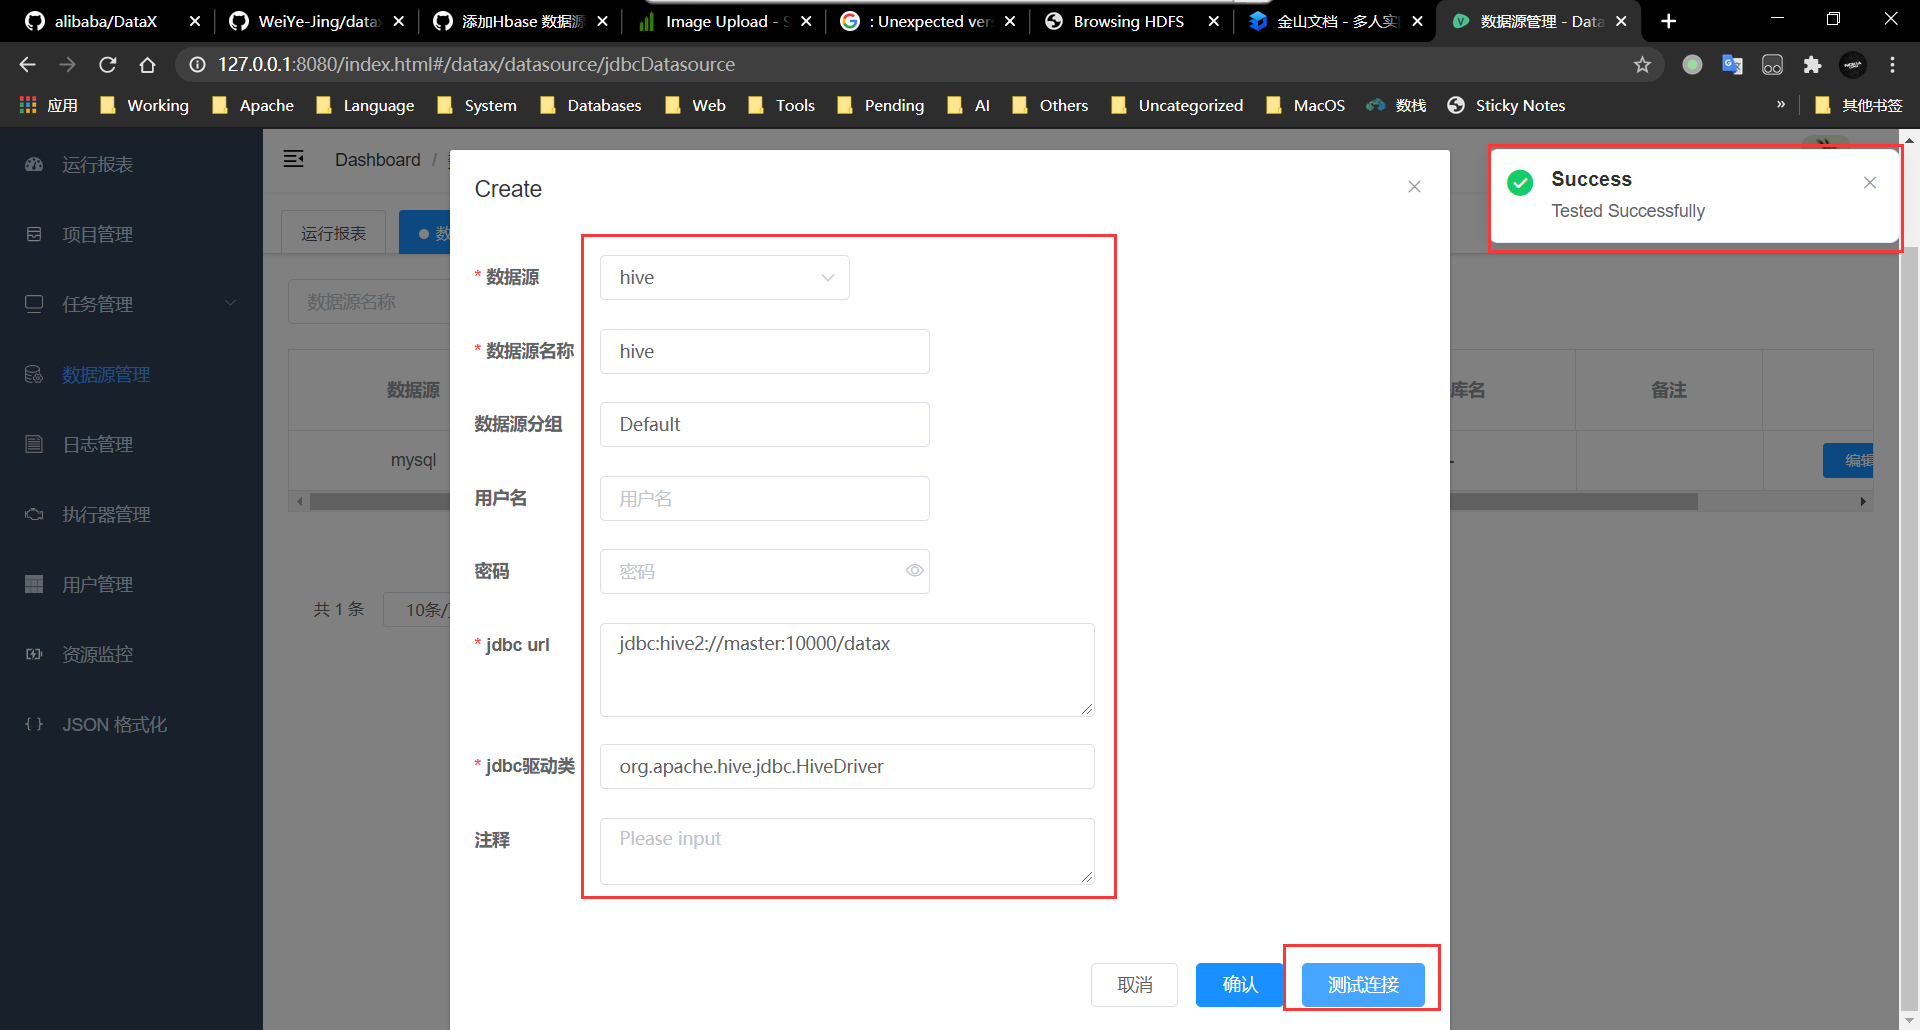Image resolution: width=1920 pixels, height=1030 pixels.
Task: Click the browser home icon
Action: [147, 64]
